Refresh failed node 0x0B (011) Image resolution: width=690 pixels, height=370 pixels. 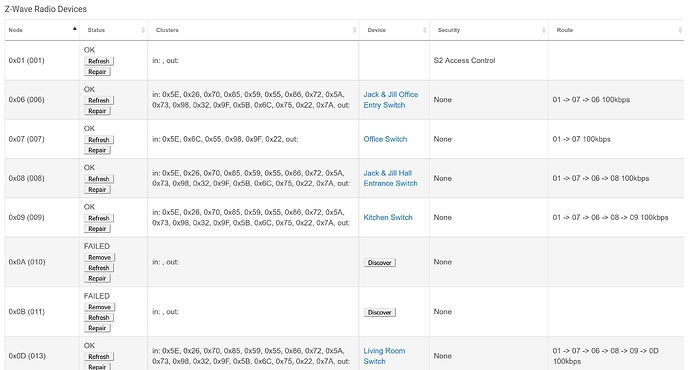coord(99,318)
